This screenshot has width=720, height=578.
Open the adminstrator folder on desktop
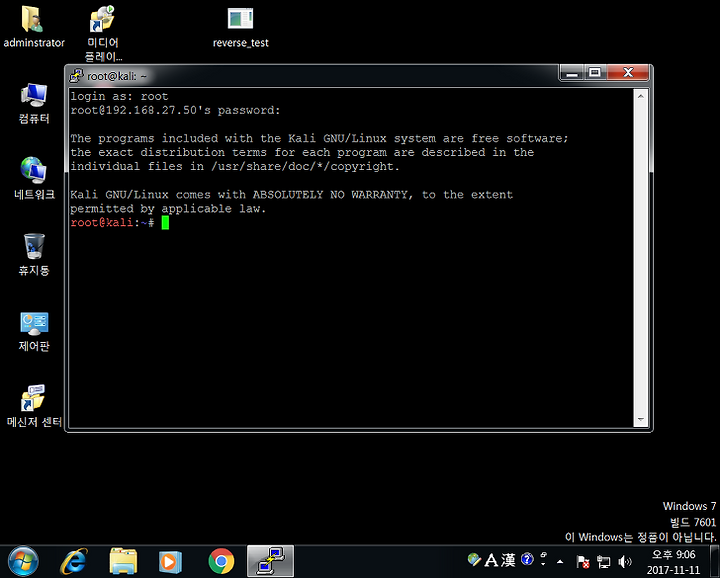(x=34, y=27)
